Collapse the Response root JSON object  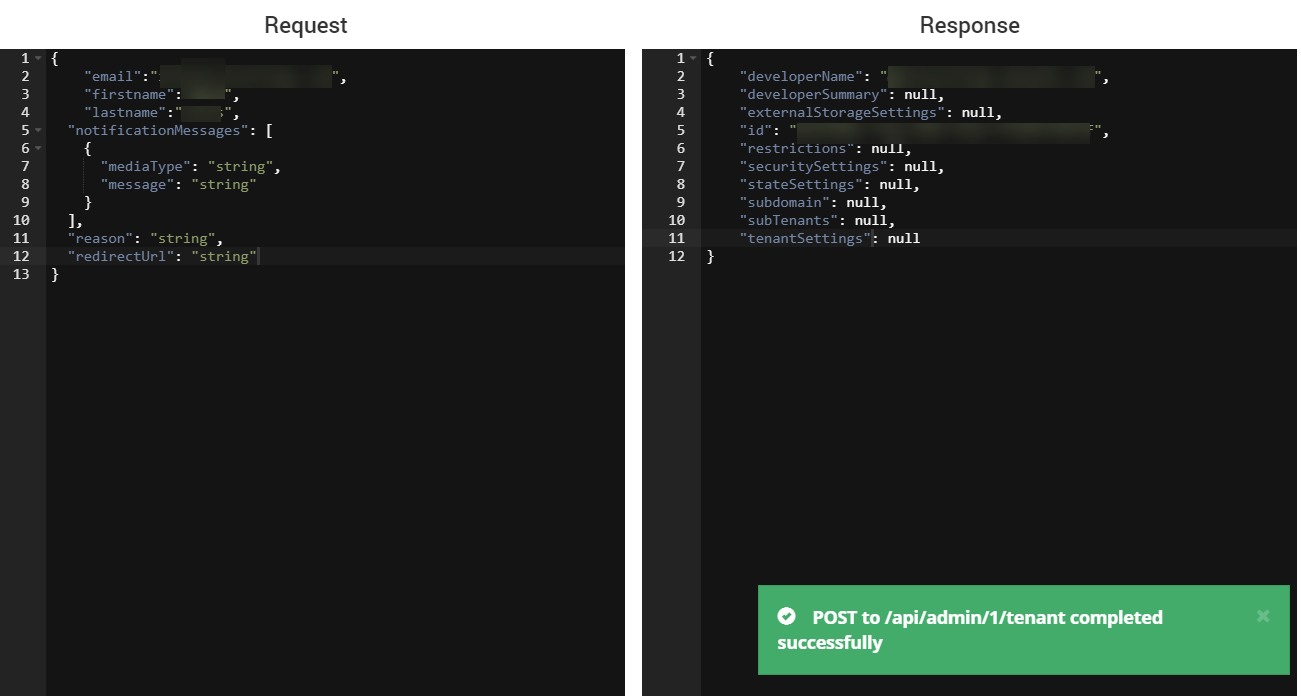694,58
